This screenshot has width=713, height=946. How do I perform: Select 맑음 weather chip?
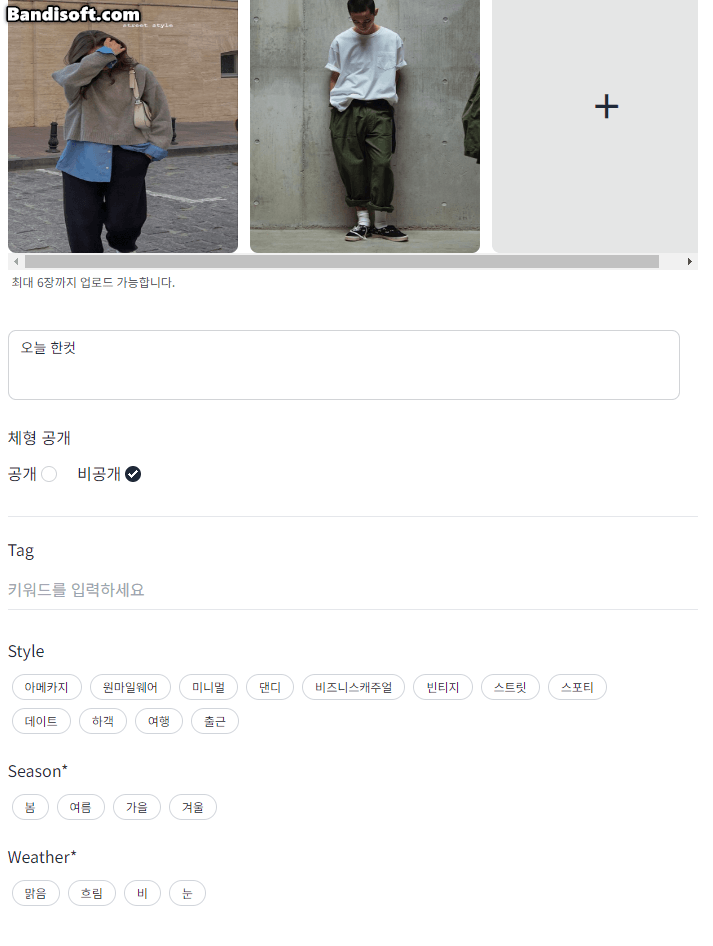(36, 894)
